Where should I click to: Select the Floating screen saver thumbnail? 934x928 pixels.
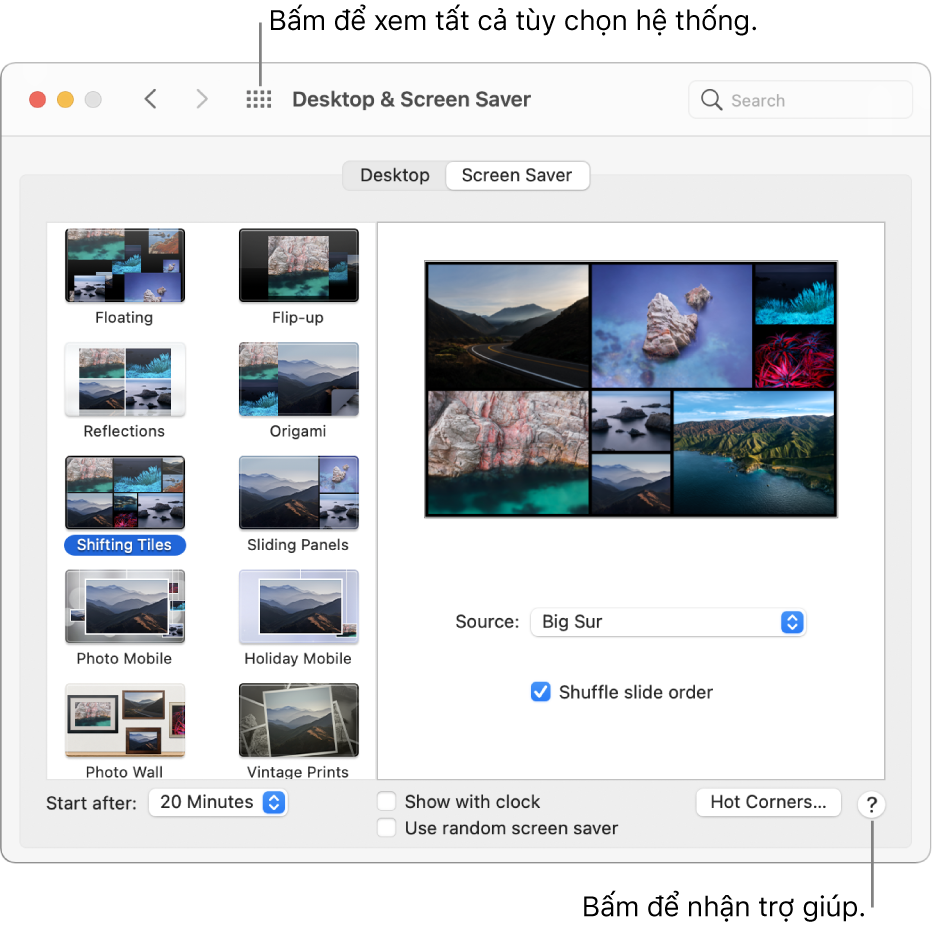tap(125, 266)
